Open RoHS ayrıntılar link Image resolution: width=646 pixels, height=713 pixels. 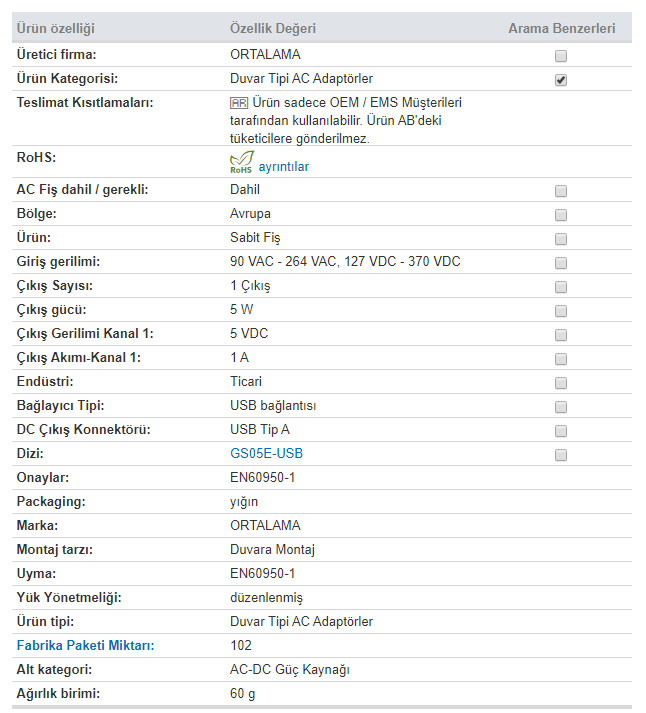point(283,167)
